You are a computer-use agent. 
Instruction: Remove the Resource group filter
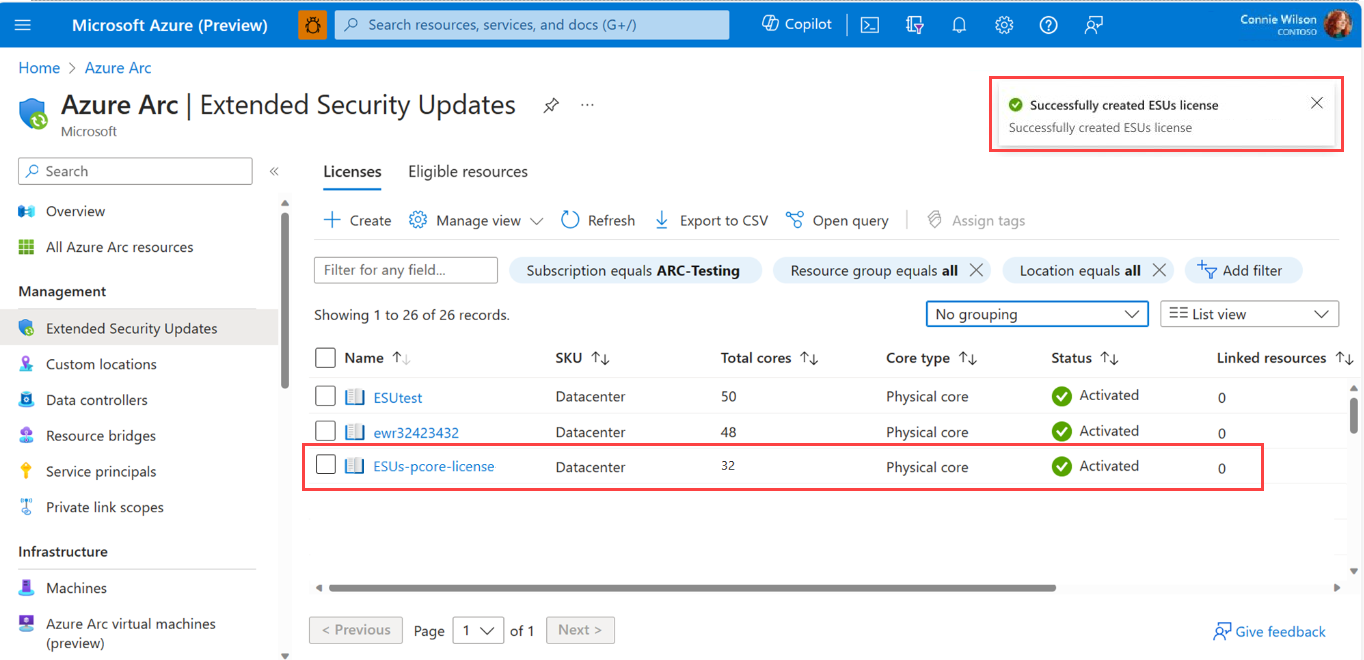976,270
